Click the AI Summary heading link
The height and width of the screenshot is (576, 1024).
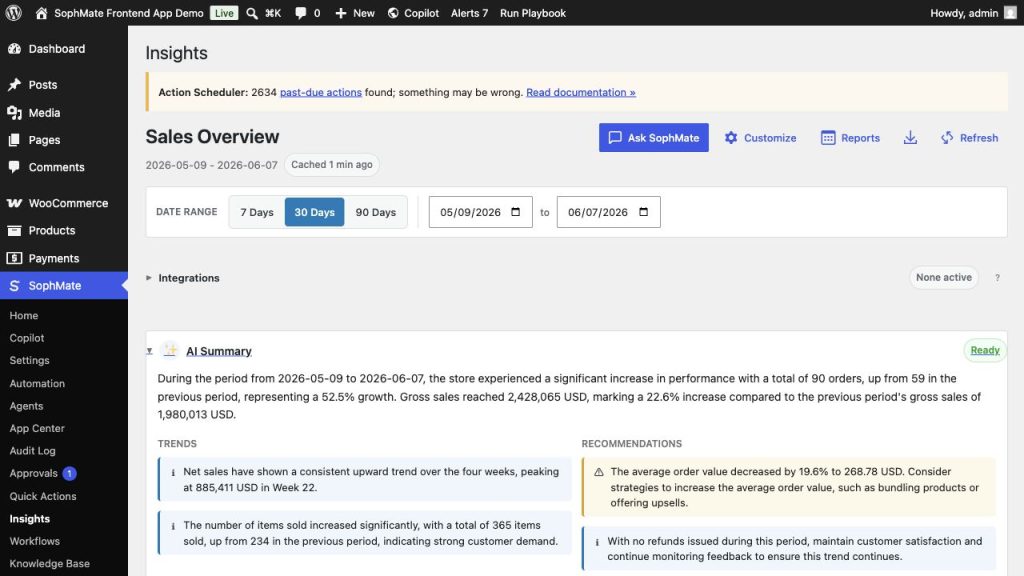click(x=219, y=351)
